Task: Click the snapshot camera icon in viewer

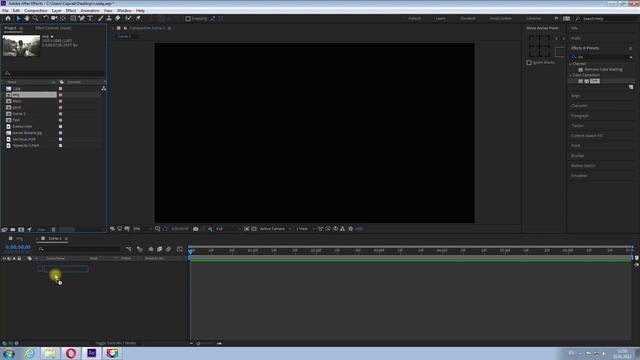Action: (x=196, y=229)
